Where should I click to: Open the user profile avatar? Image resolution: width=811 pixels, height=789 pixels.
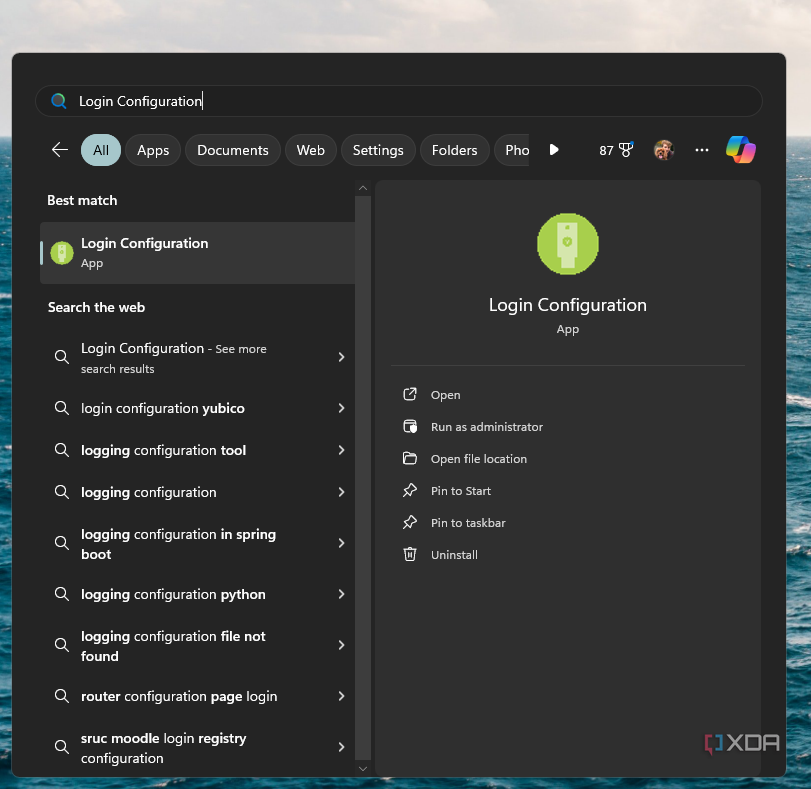click(x=664, y=150)
